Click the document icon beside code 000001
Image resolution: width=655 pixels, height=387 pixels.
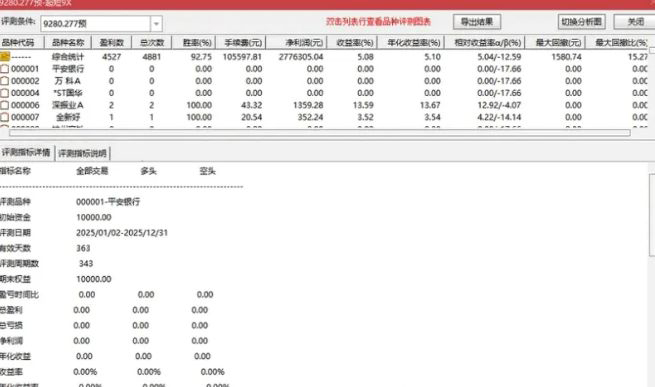[5, 69]
